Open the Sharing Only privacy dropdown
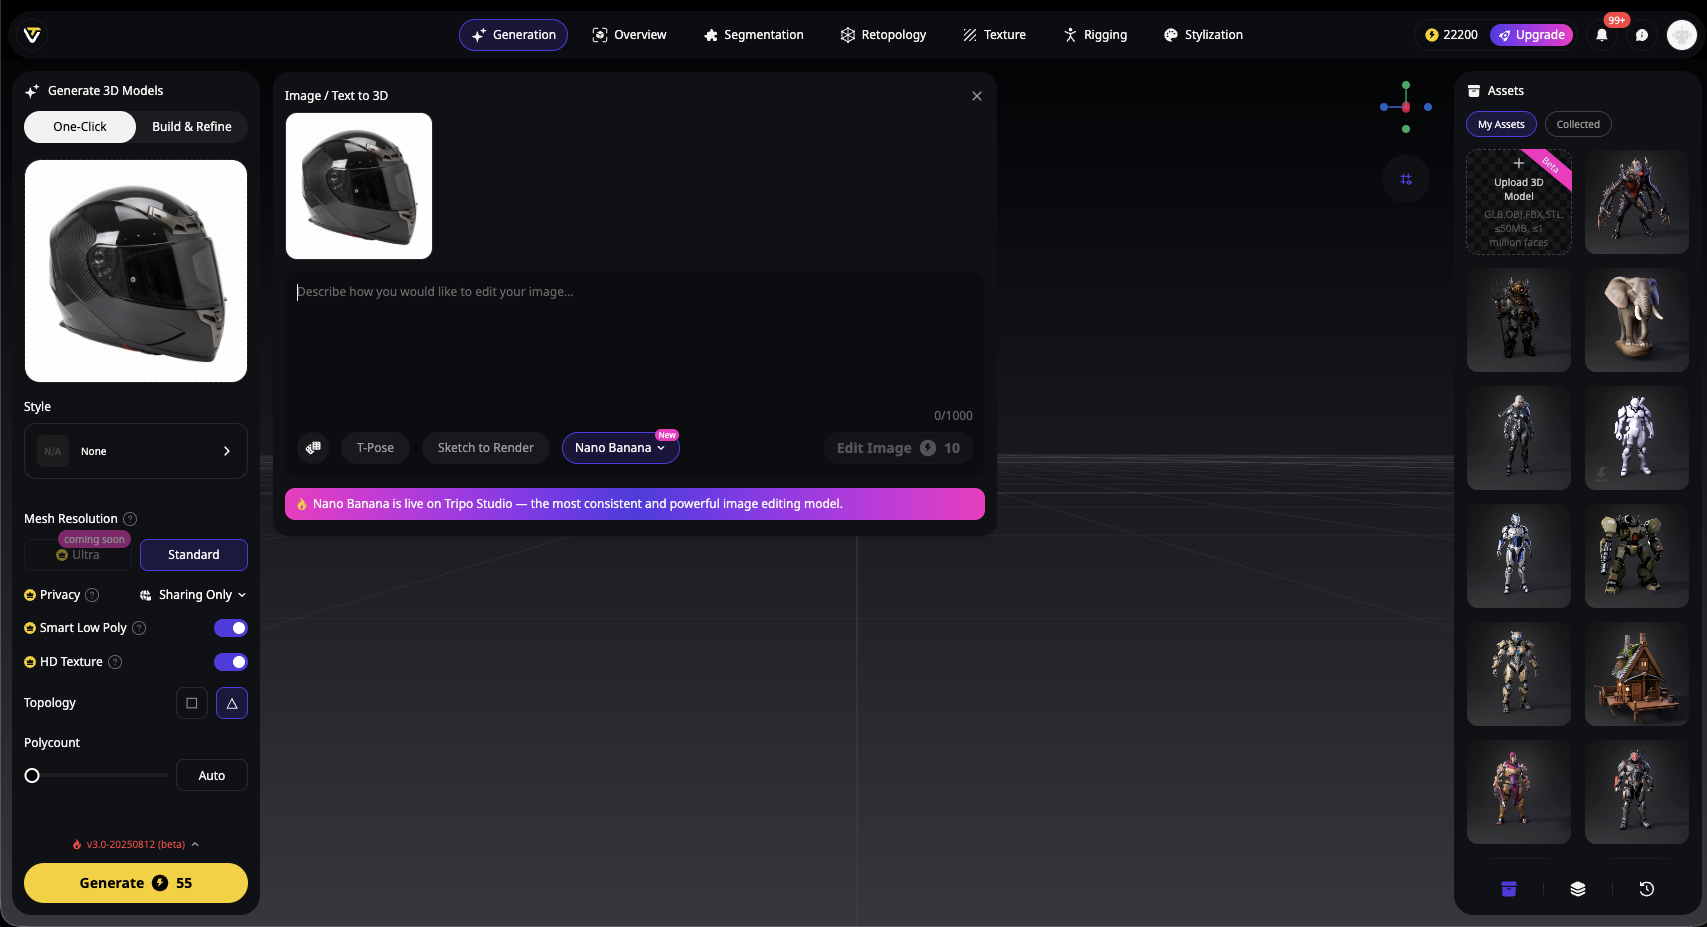1707x927 pixels. pos(193,595)
